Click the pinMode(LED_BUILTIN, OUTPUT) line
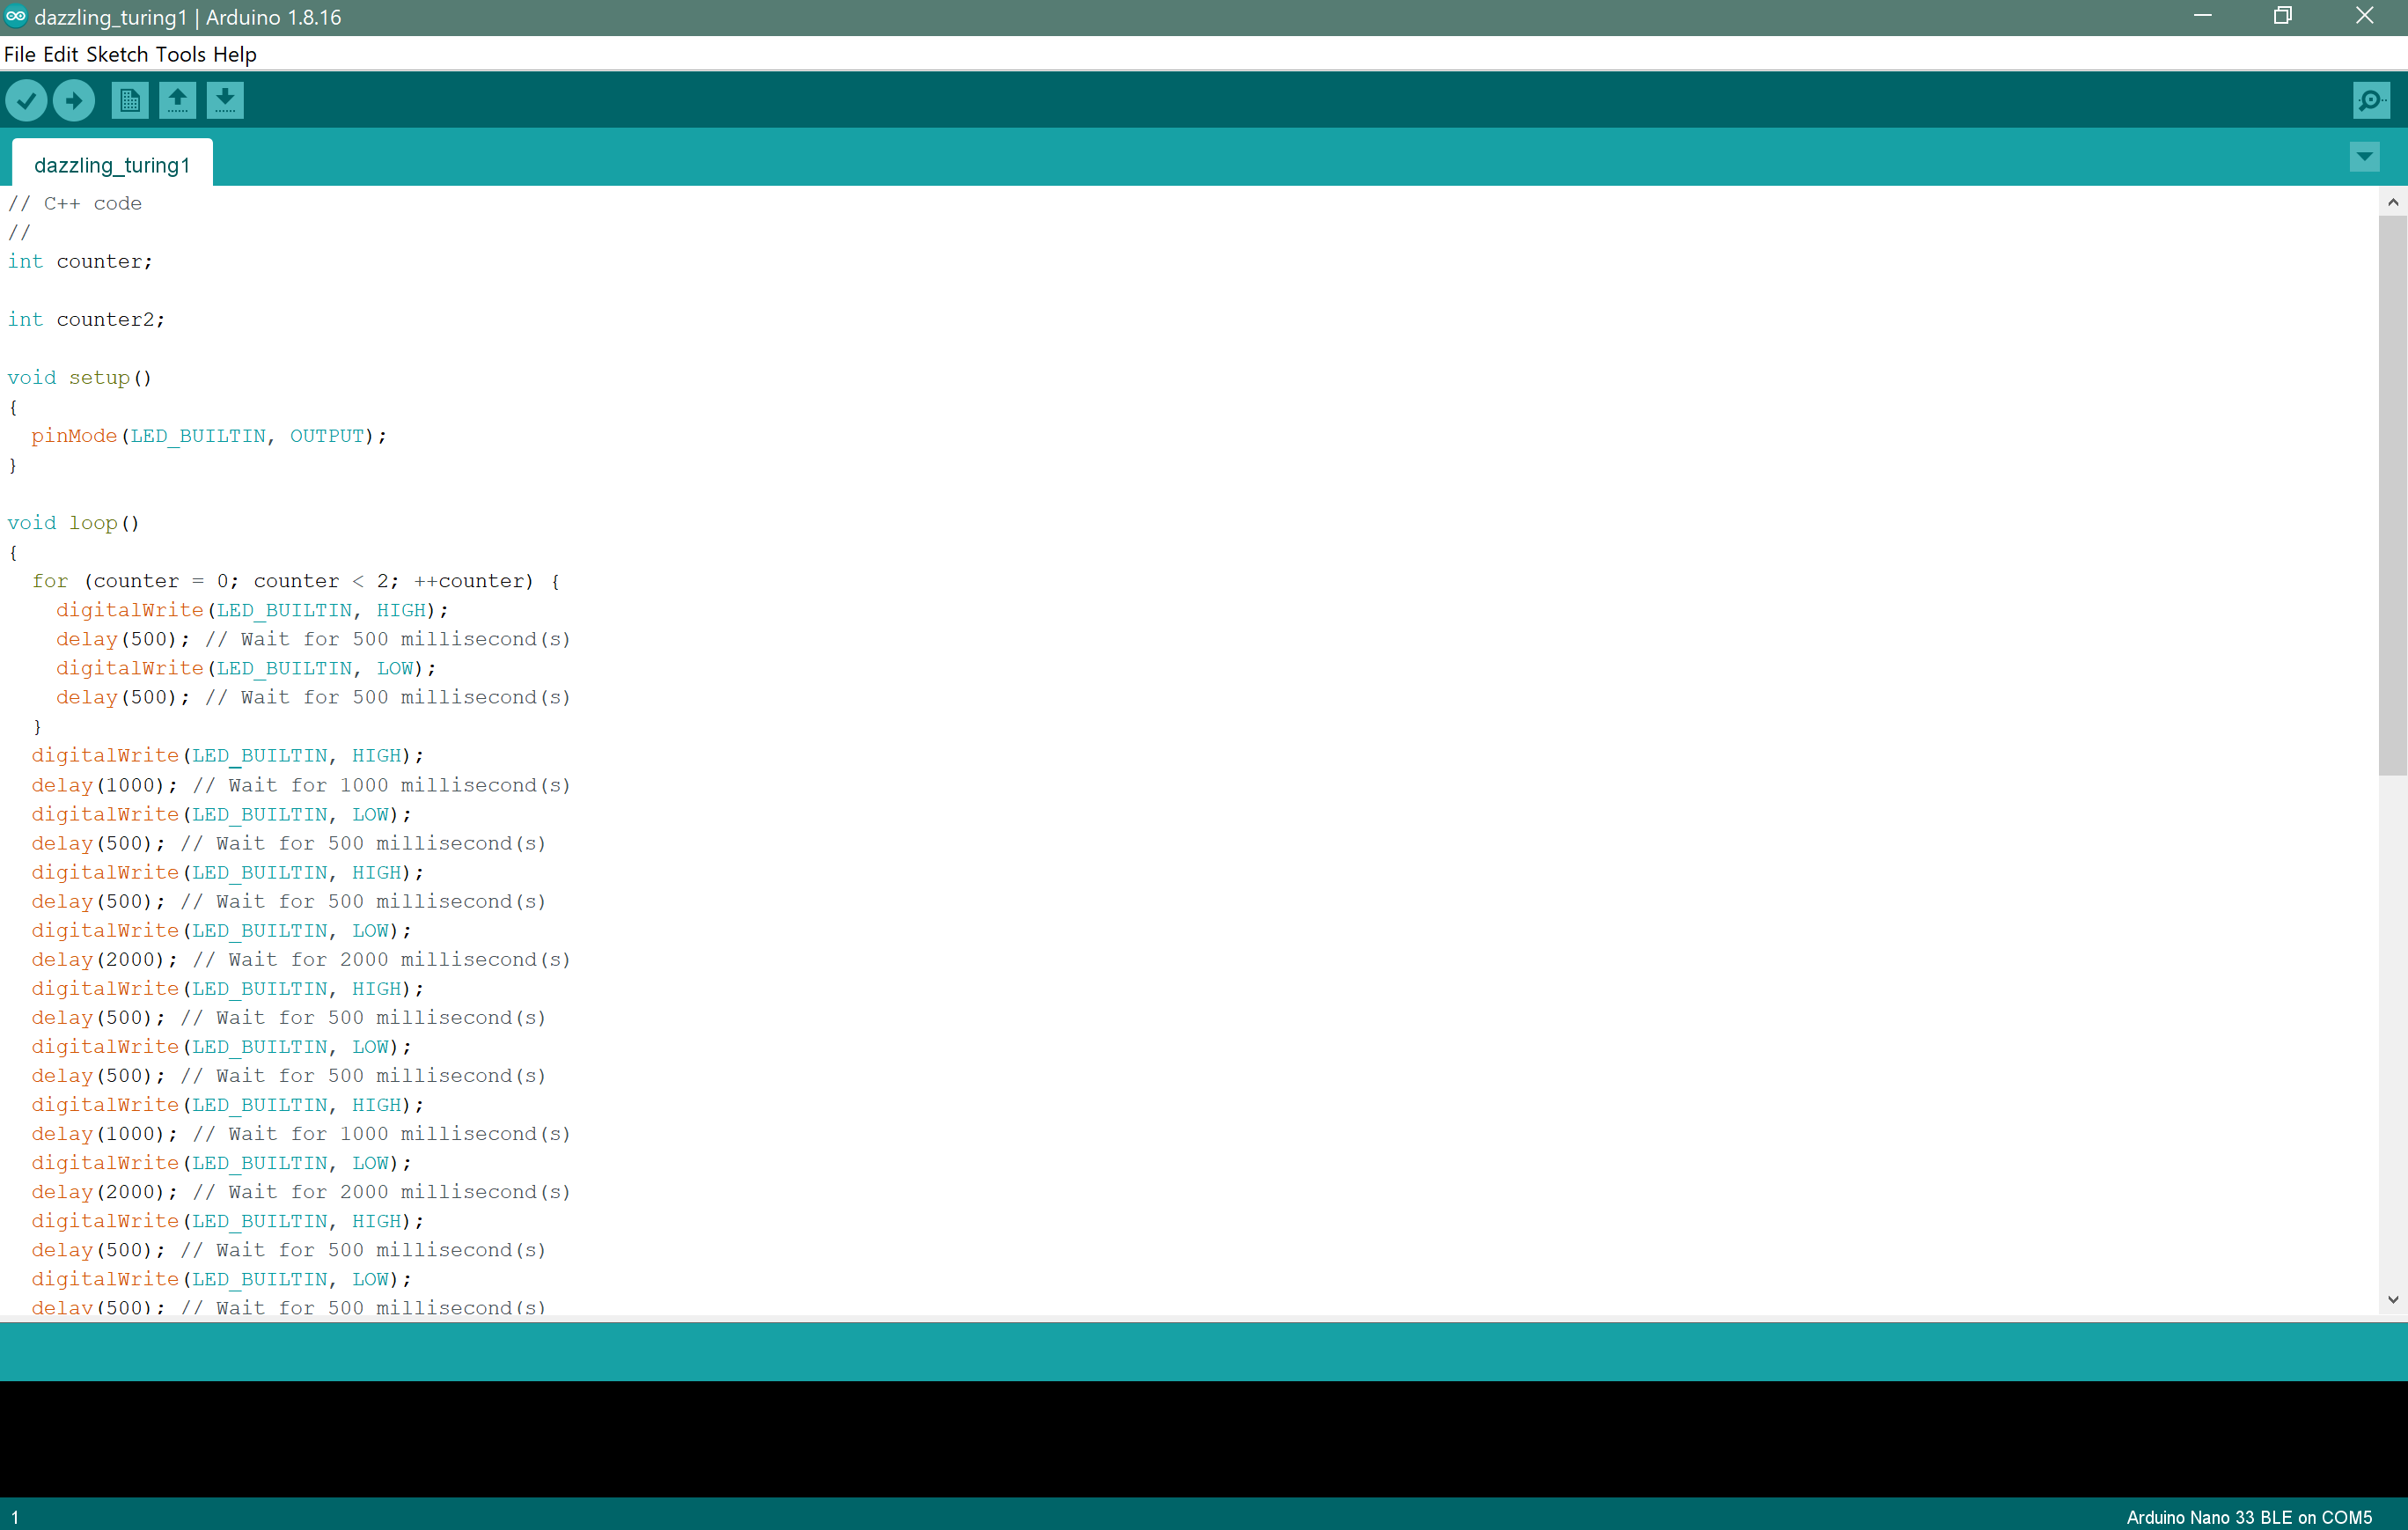 click(209, 435)
